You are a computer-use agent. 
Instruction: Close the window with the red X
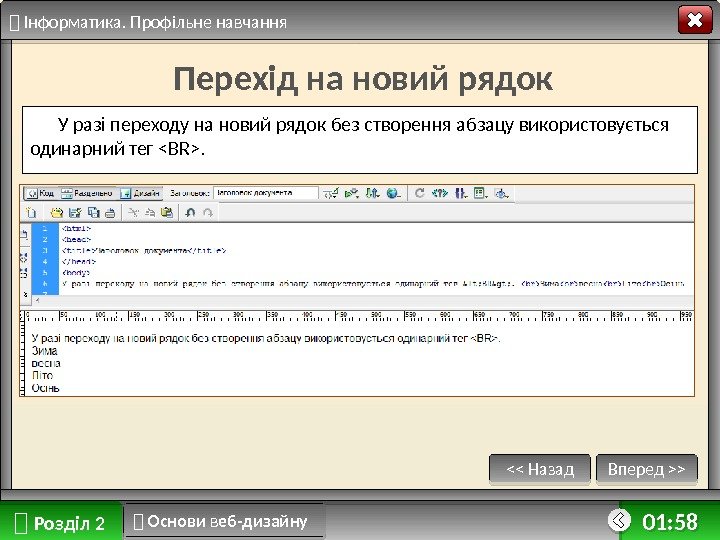coord(695,20)
